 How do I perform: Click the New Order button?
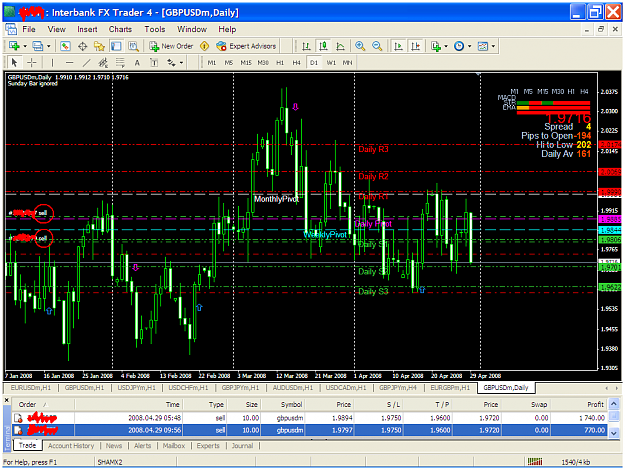(171, 46)
